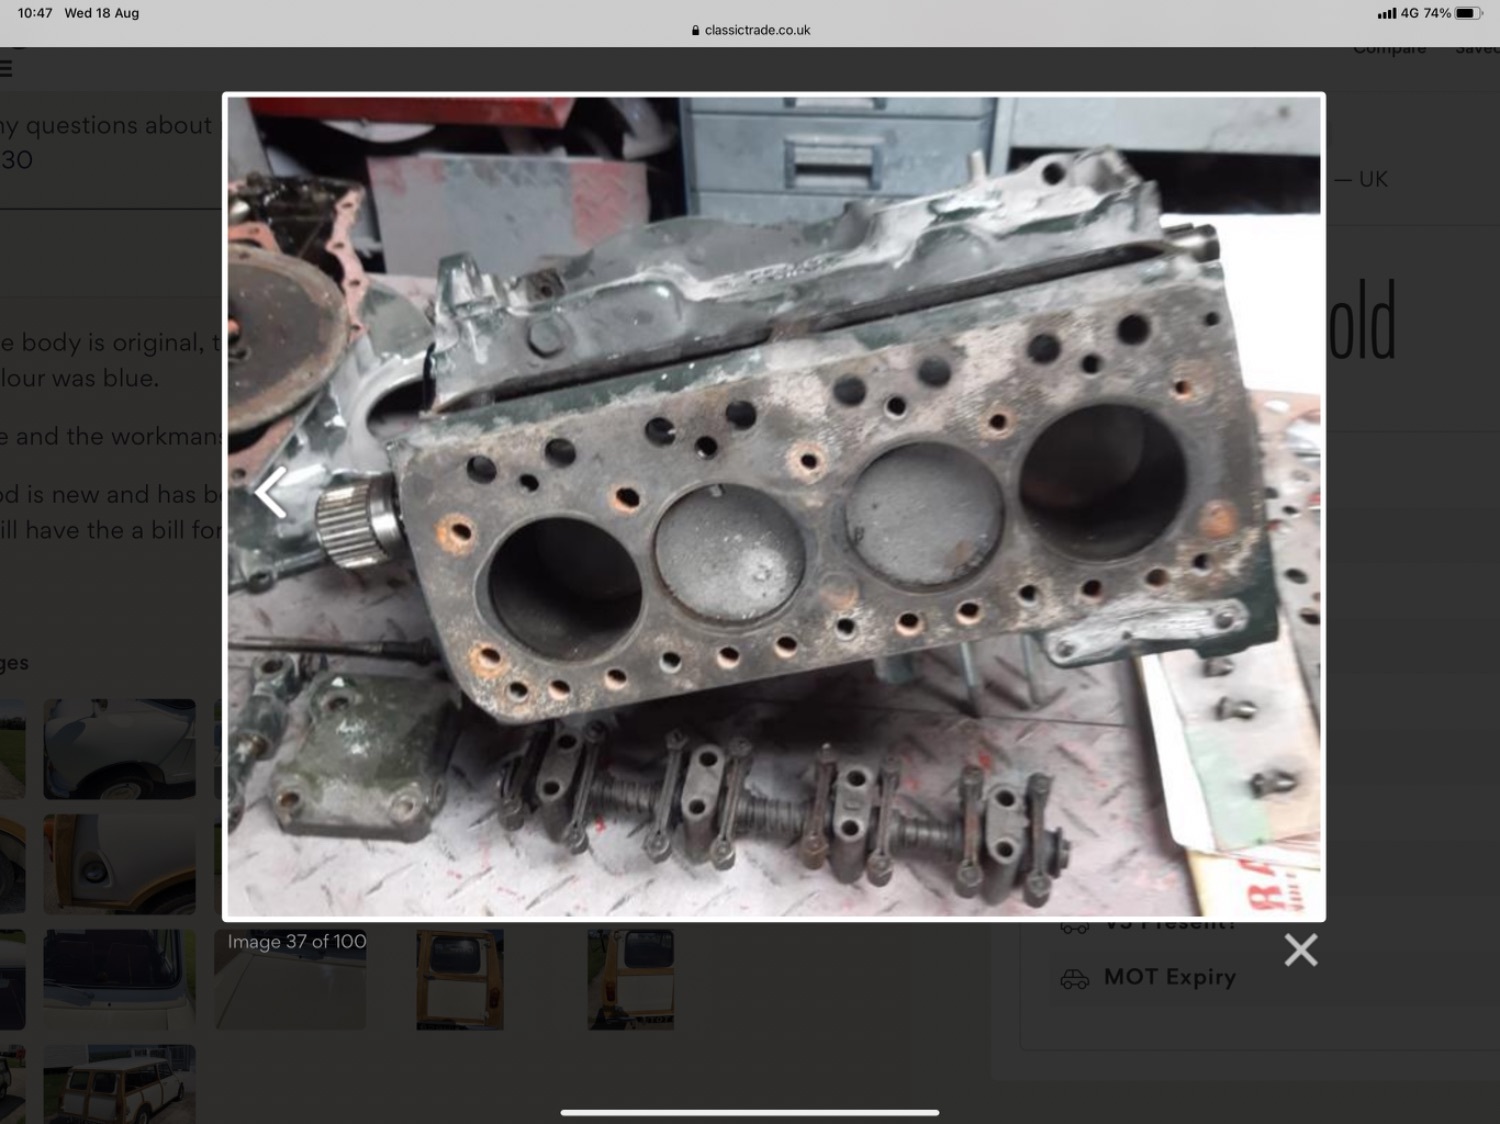Go to the previous image in lightbox
1500x1124 pixels.
pos(271,492)
